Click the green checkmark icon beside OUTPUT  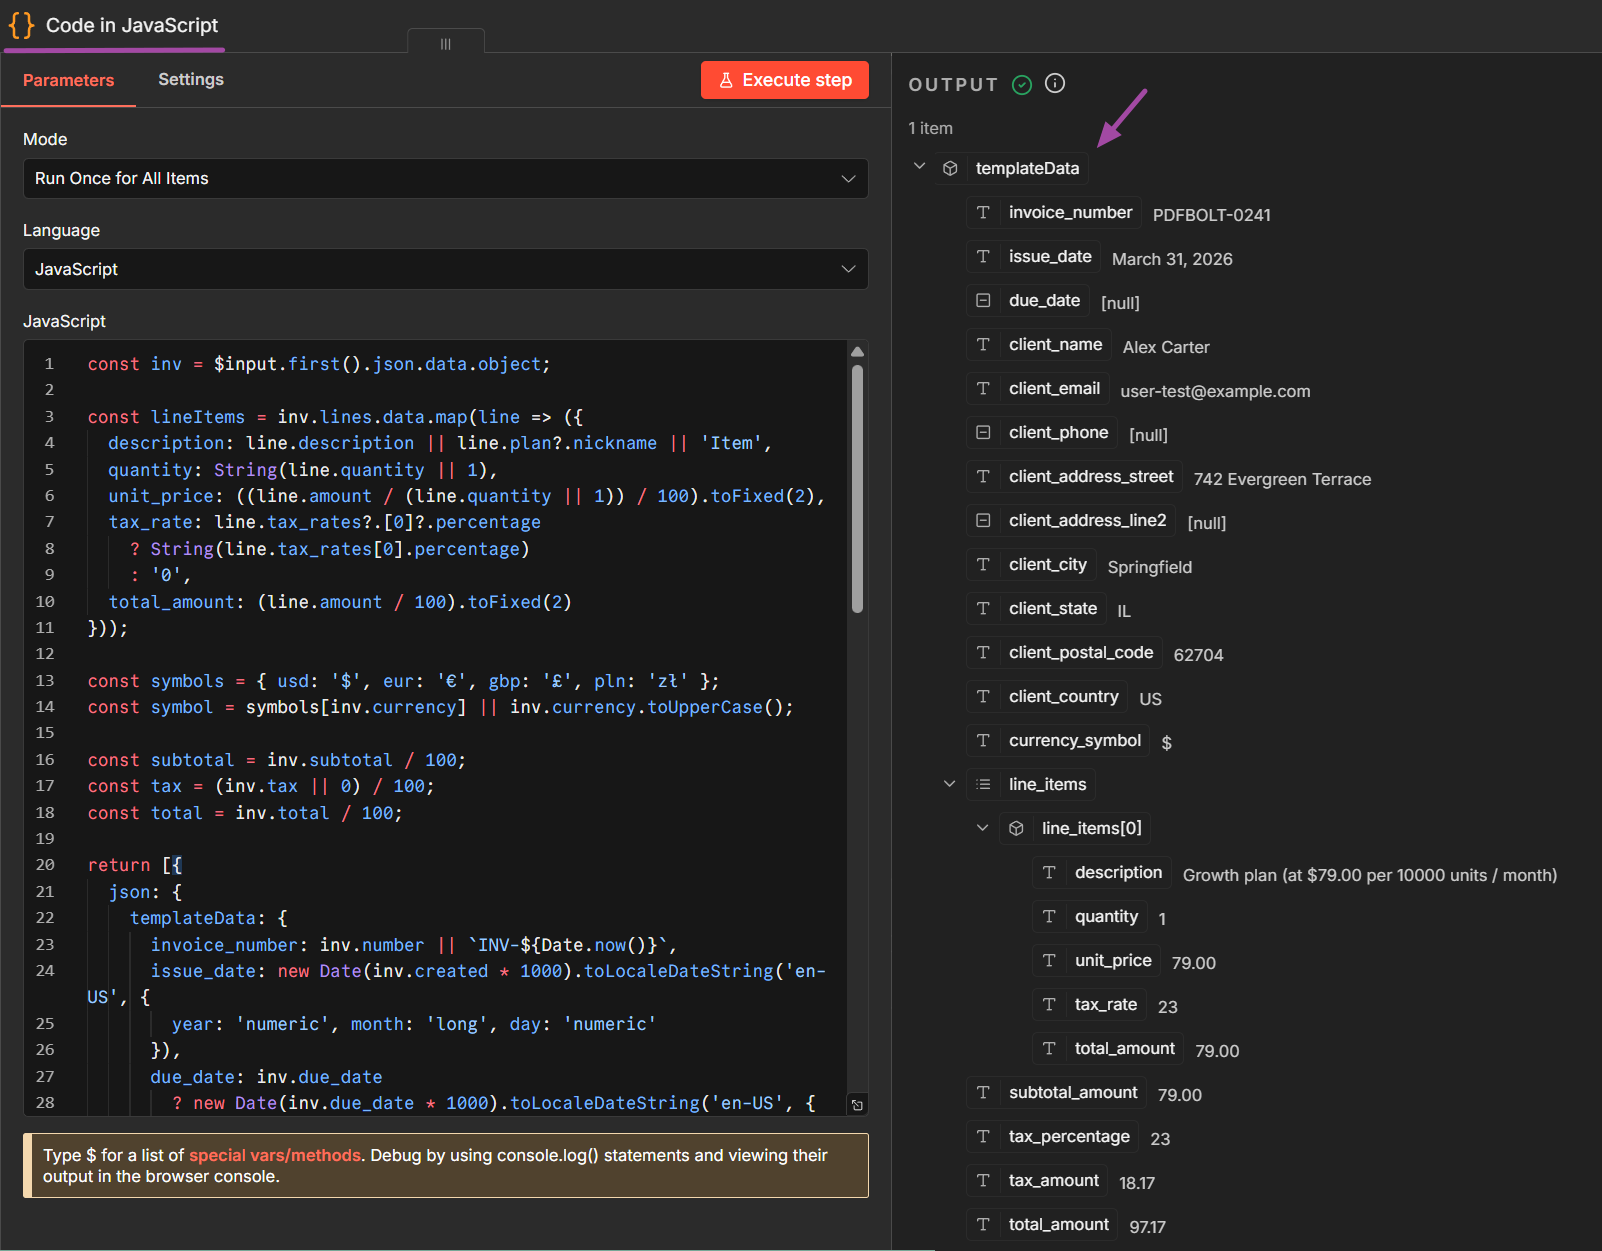[x=1022, y=84]
